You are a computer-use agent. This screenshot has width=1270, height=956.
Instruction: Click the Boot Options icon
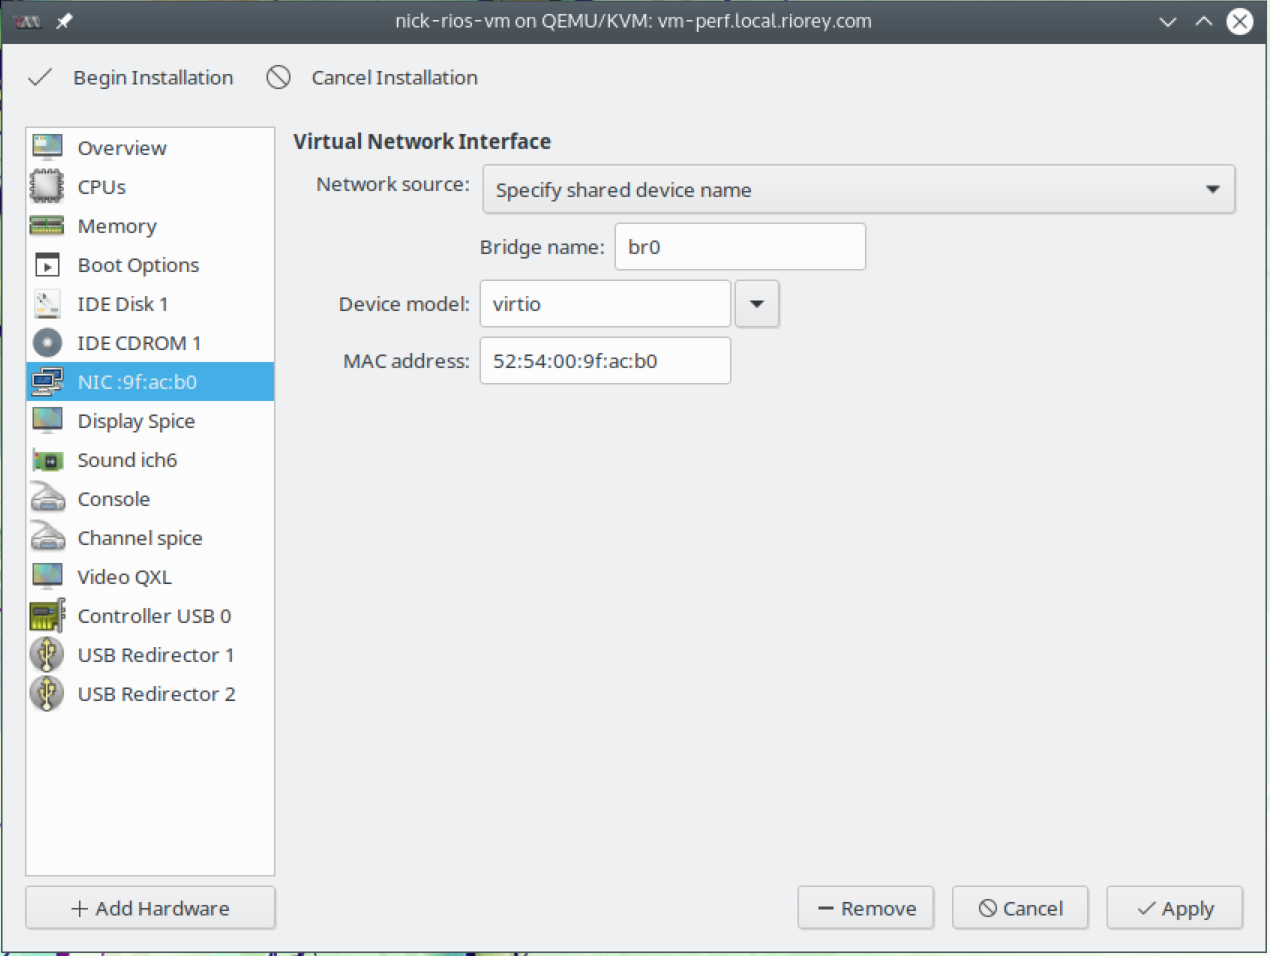pyautogui.click(x=47, y=265)
